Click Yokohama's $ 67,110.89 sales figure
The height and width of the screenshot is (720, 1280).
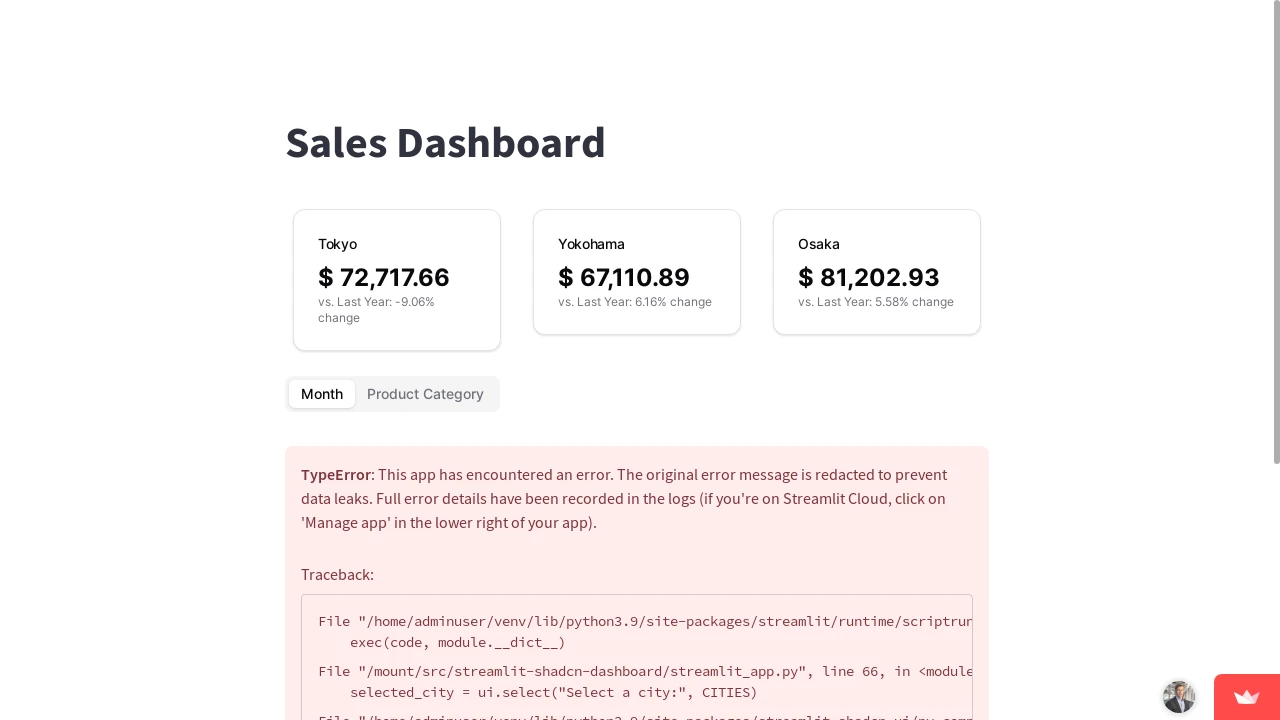(624, 277)
